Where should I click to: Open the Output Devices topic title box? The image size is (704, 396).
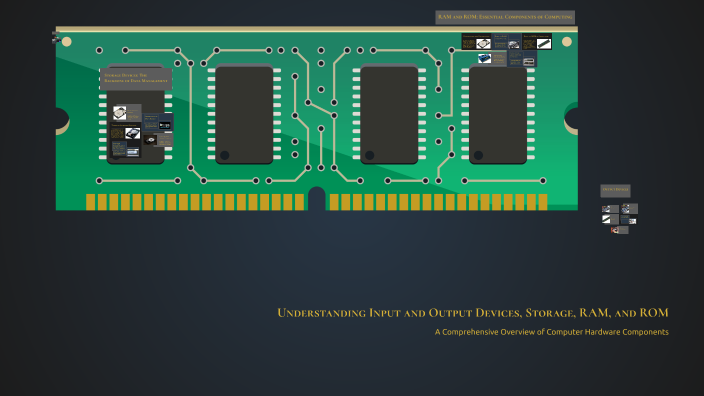coord(616,191)
